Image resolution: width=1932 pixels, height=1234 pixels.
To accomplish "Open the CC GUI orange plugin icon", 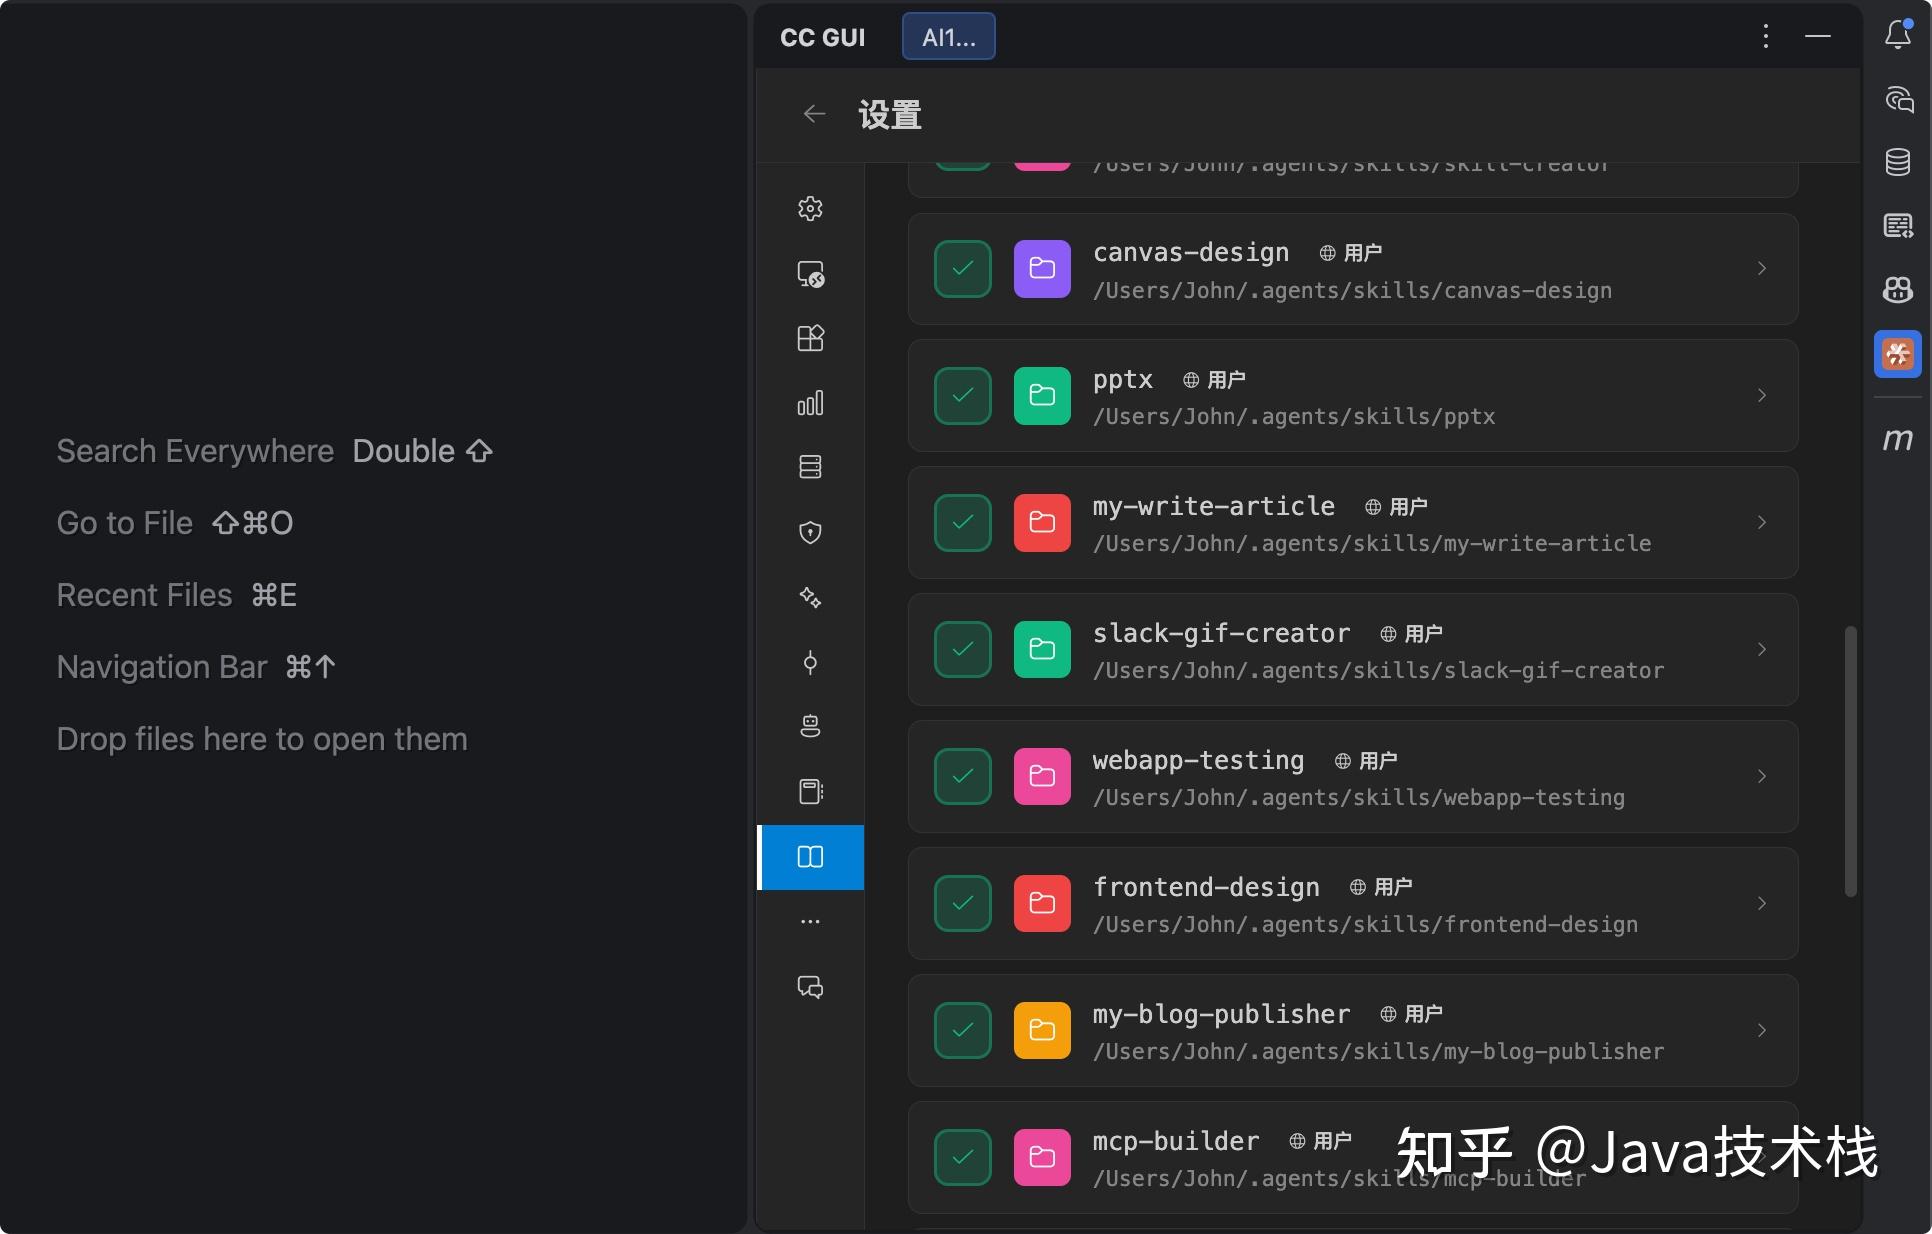I will click(1897, 354).
